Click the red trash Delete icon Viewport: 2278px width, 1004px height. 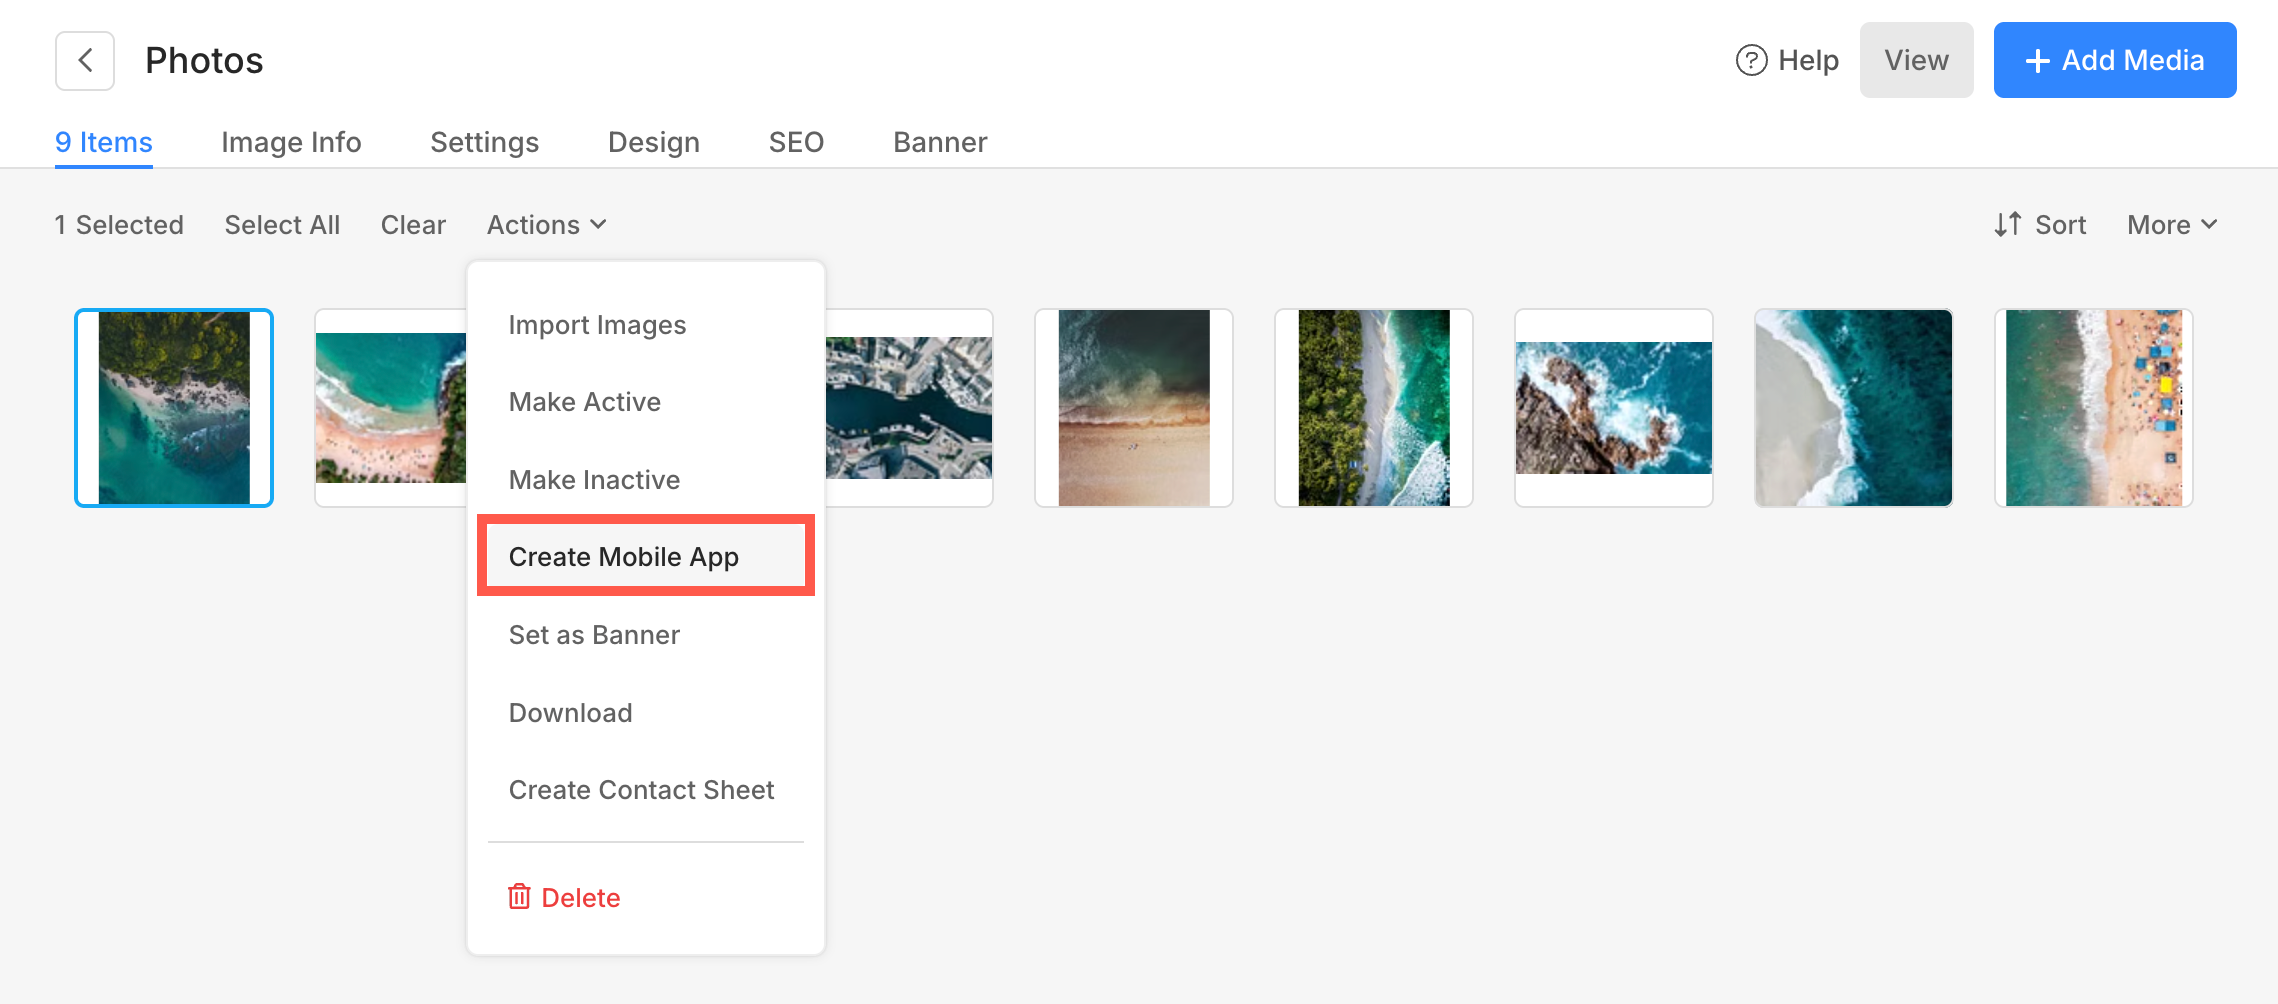click(x=519, y=897)
